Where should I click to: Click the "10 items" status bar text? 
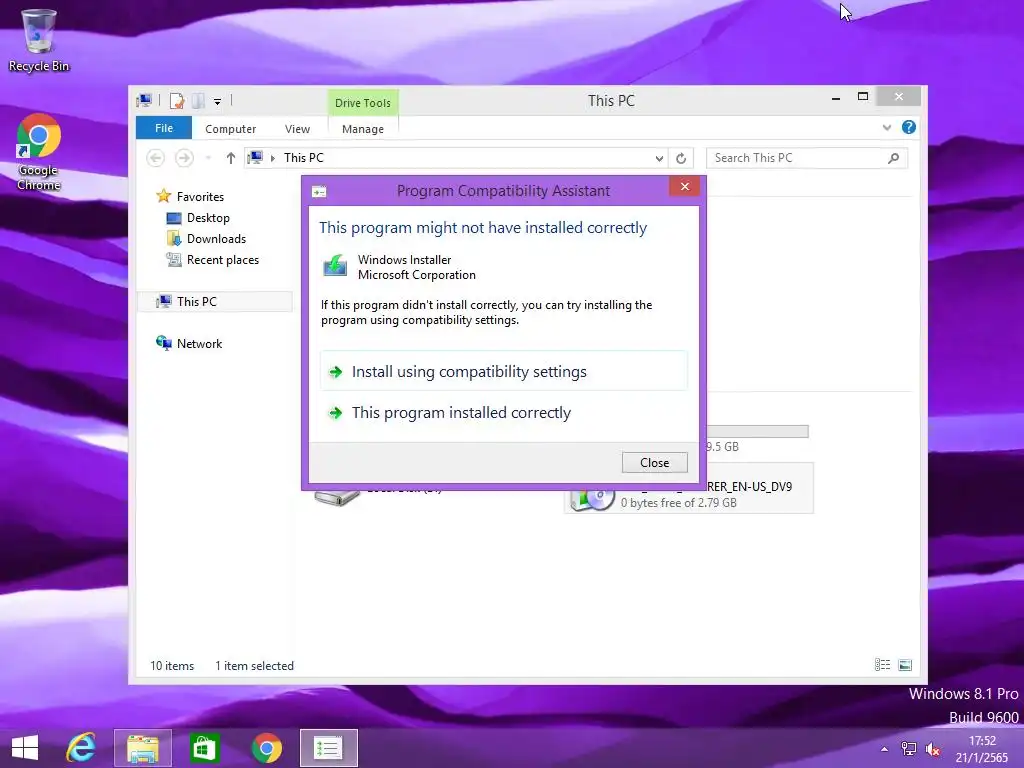pos(172,665)
